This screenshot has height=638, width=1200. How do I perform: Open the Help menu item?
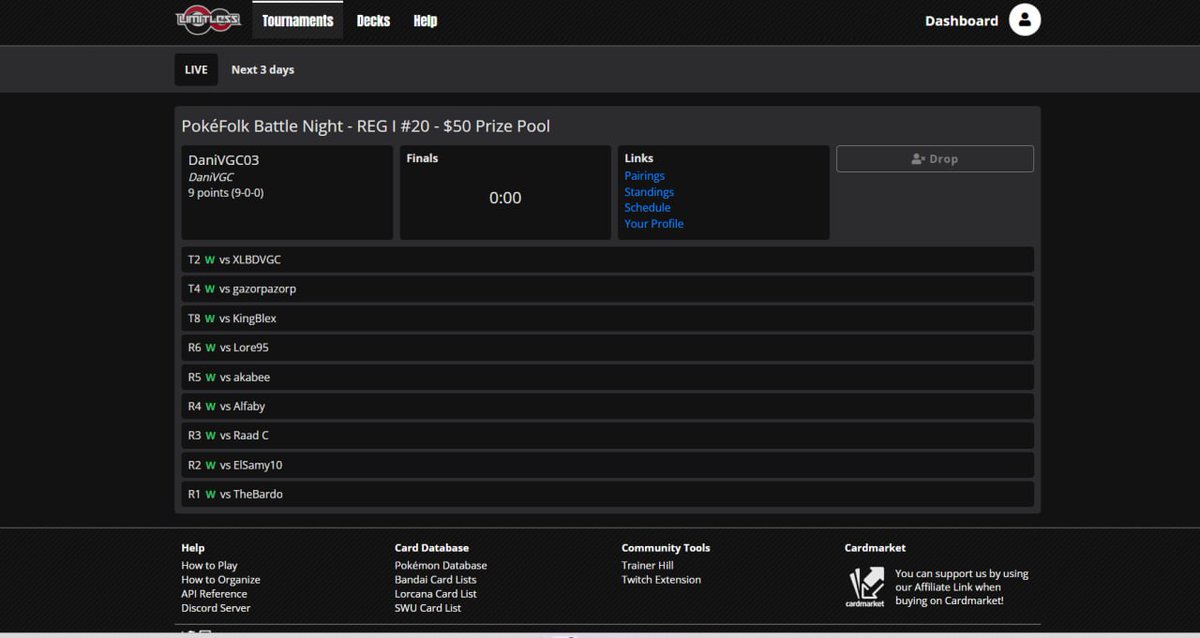[425, 20]
